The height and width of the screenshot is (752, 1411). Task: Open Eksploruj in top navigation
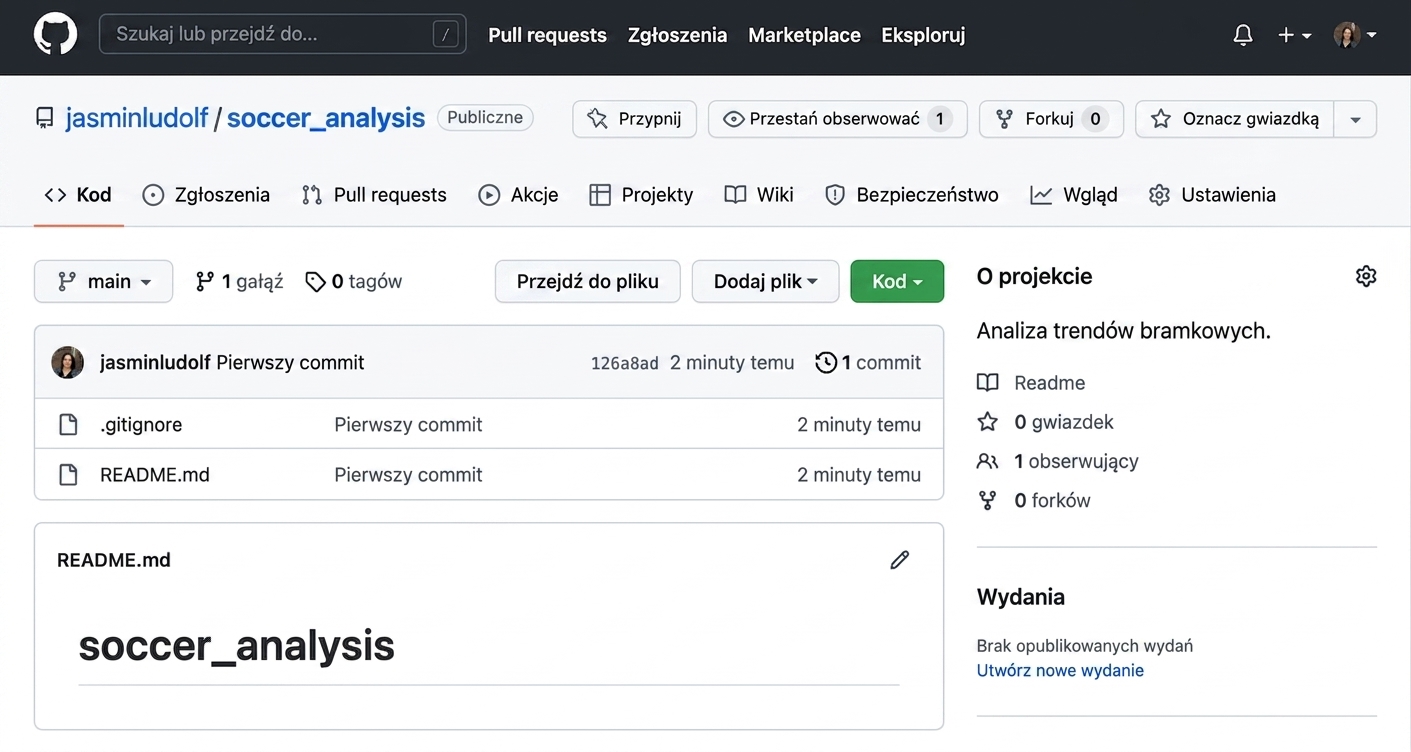923,35
